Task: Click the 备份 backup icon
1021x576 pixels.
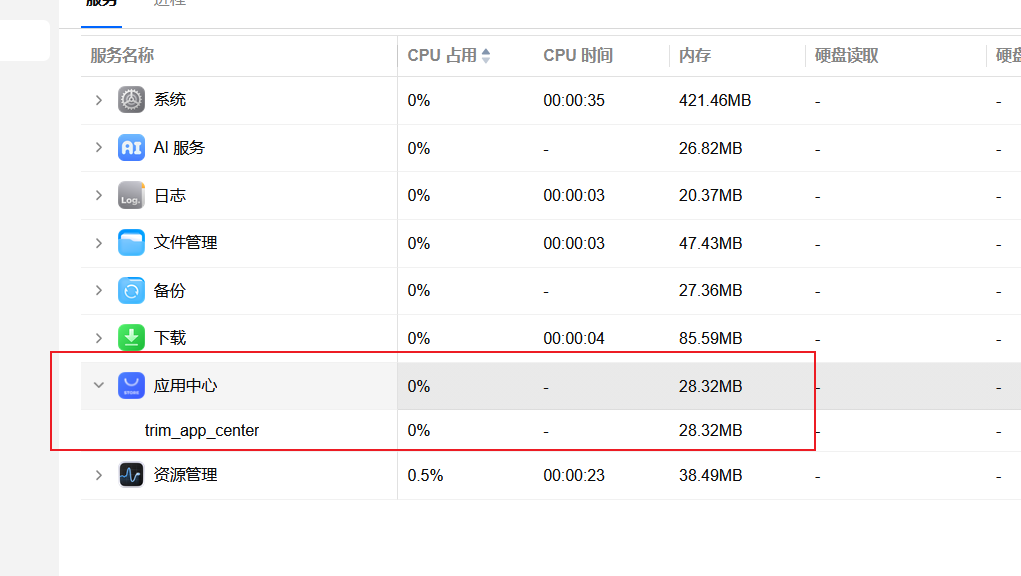Action: click(131, 290)
